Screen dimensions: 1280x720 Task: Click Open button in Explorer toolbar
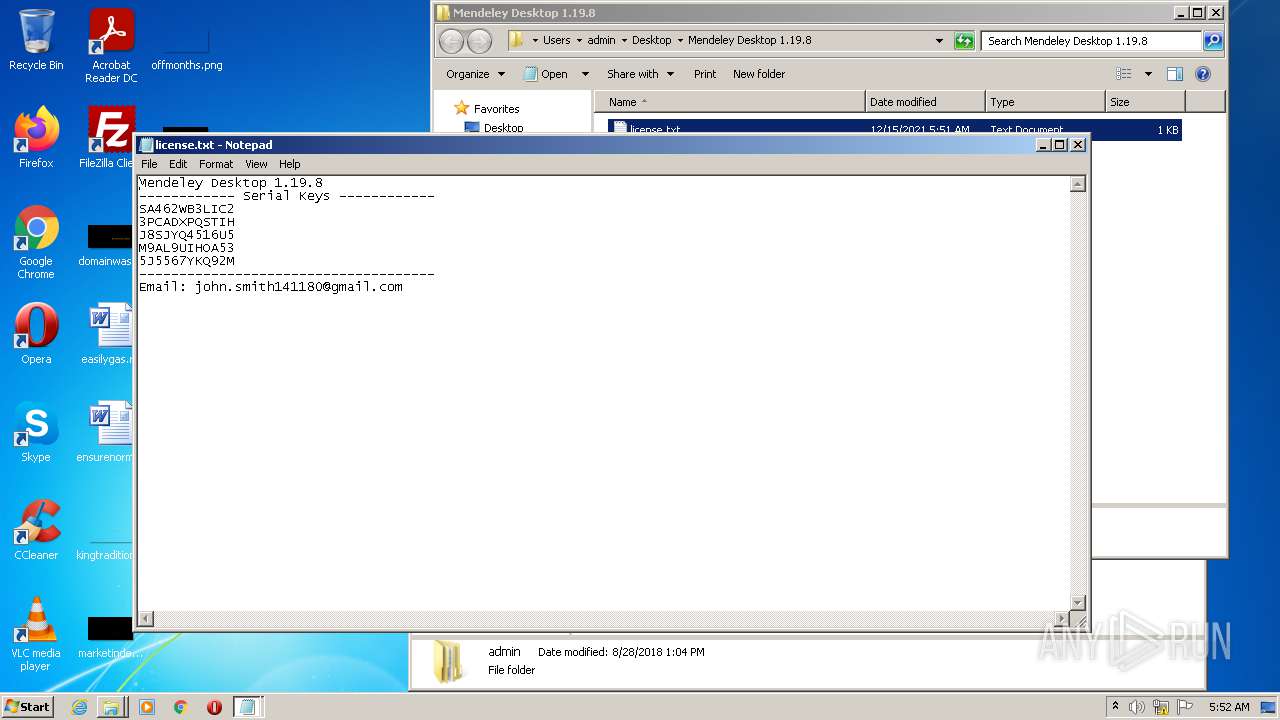(546, 74)
